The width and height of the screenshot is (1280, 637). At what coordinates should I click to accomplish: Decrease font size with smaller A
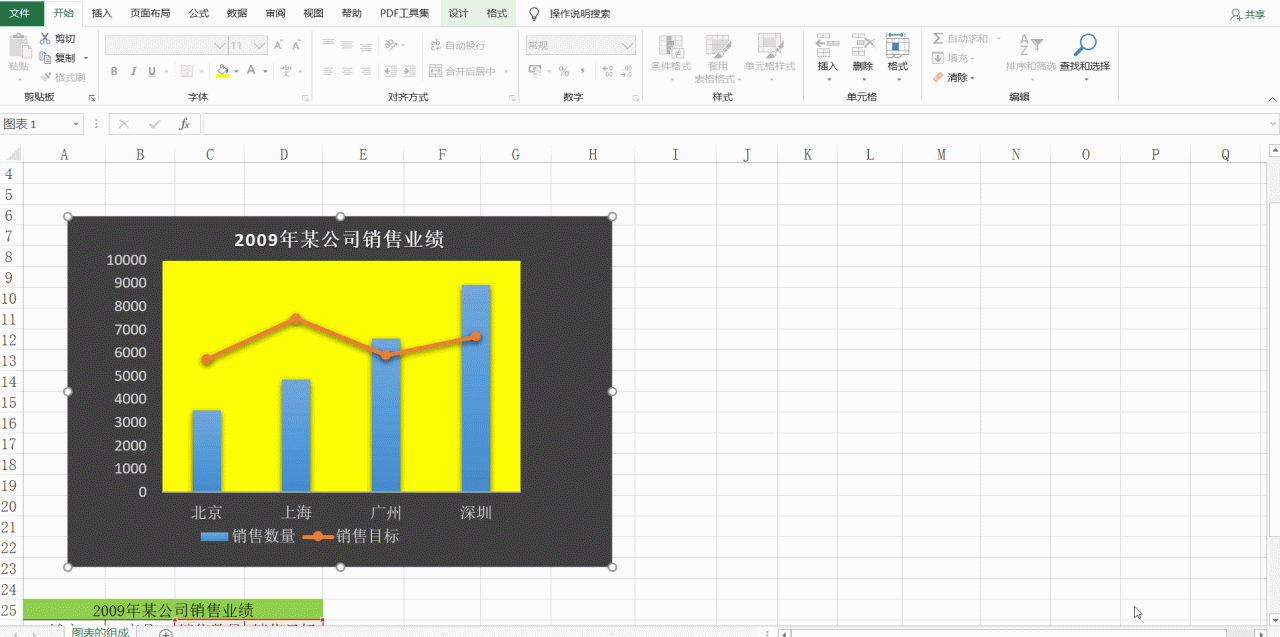[297, 45]
